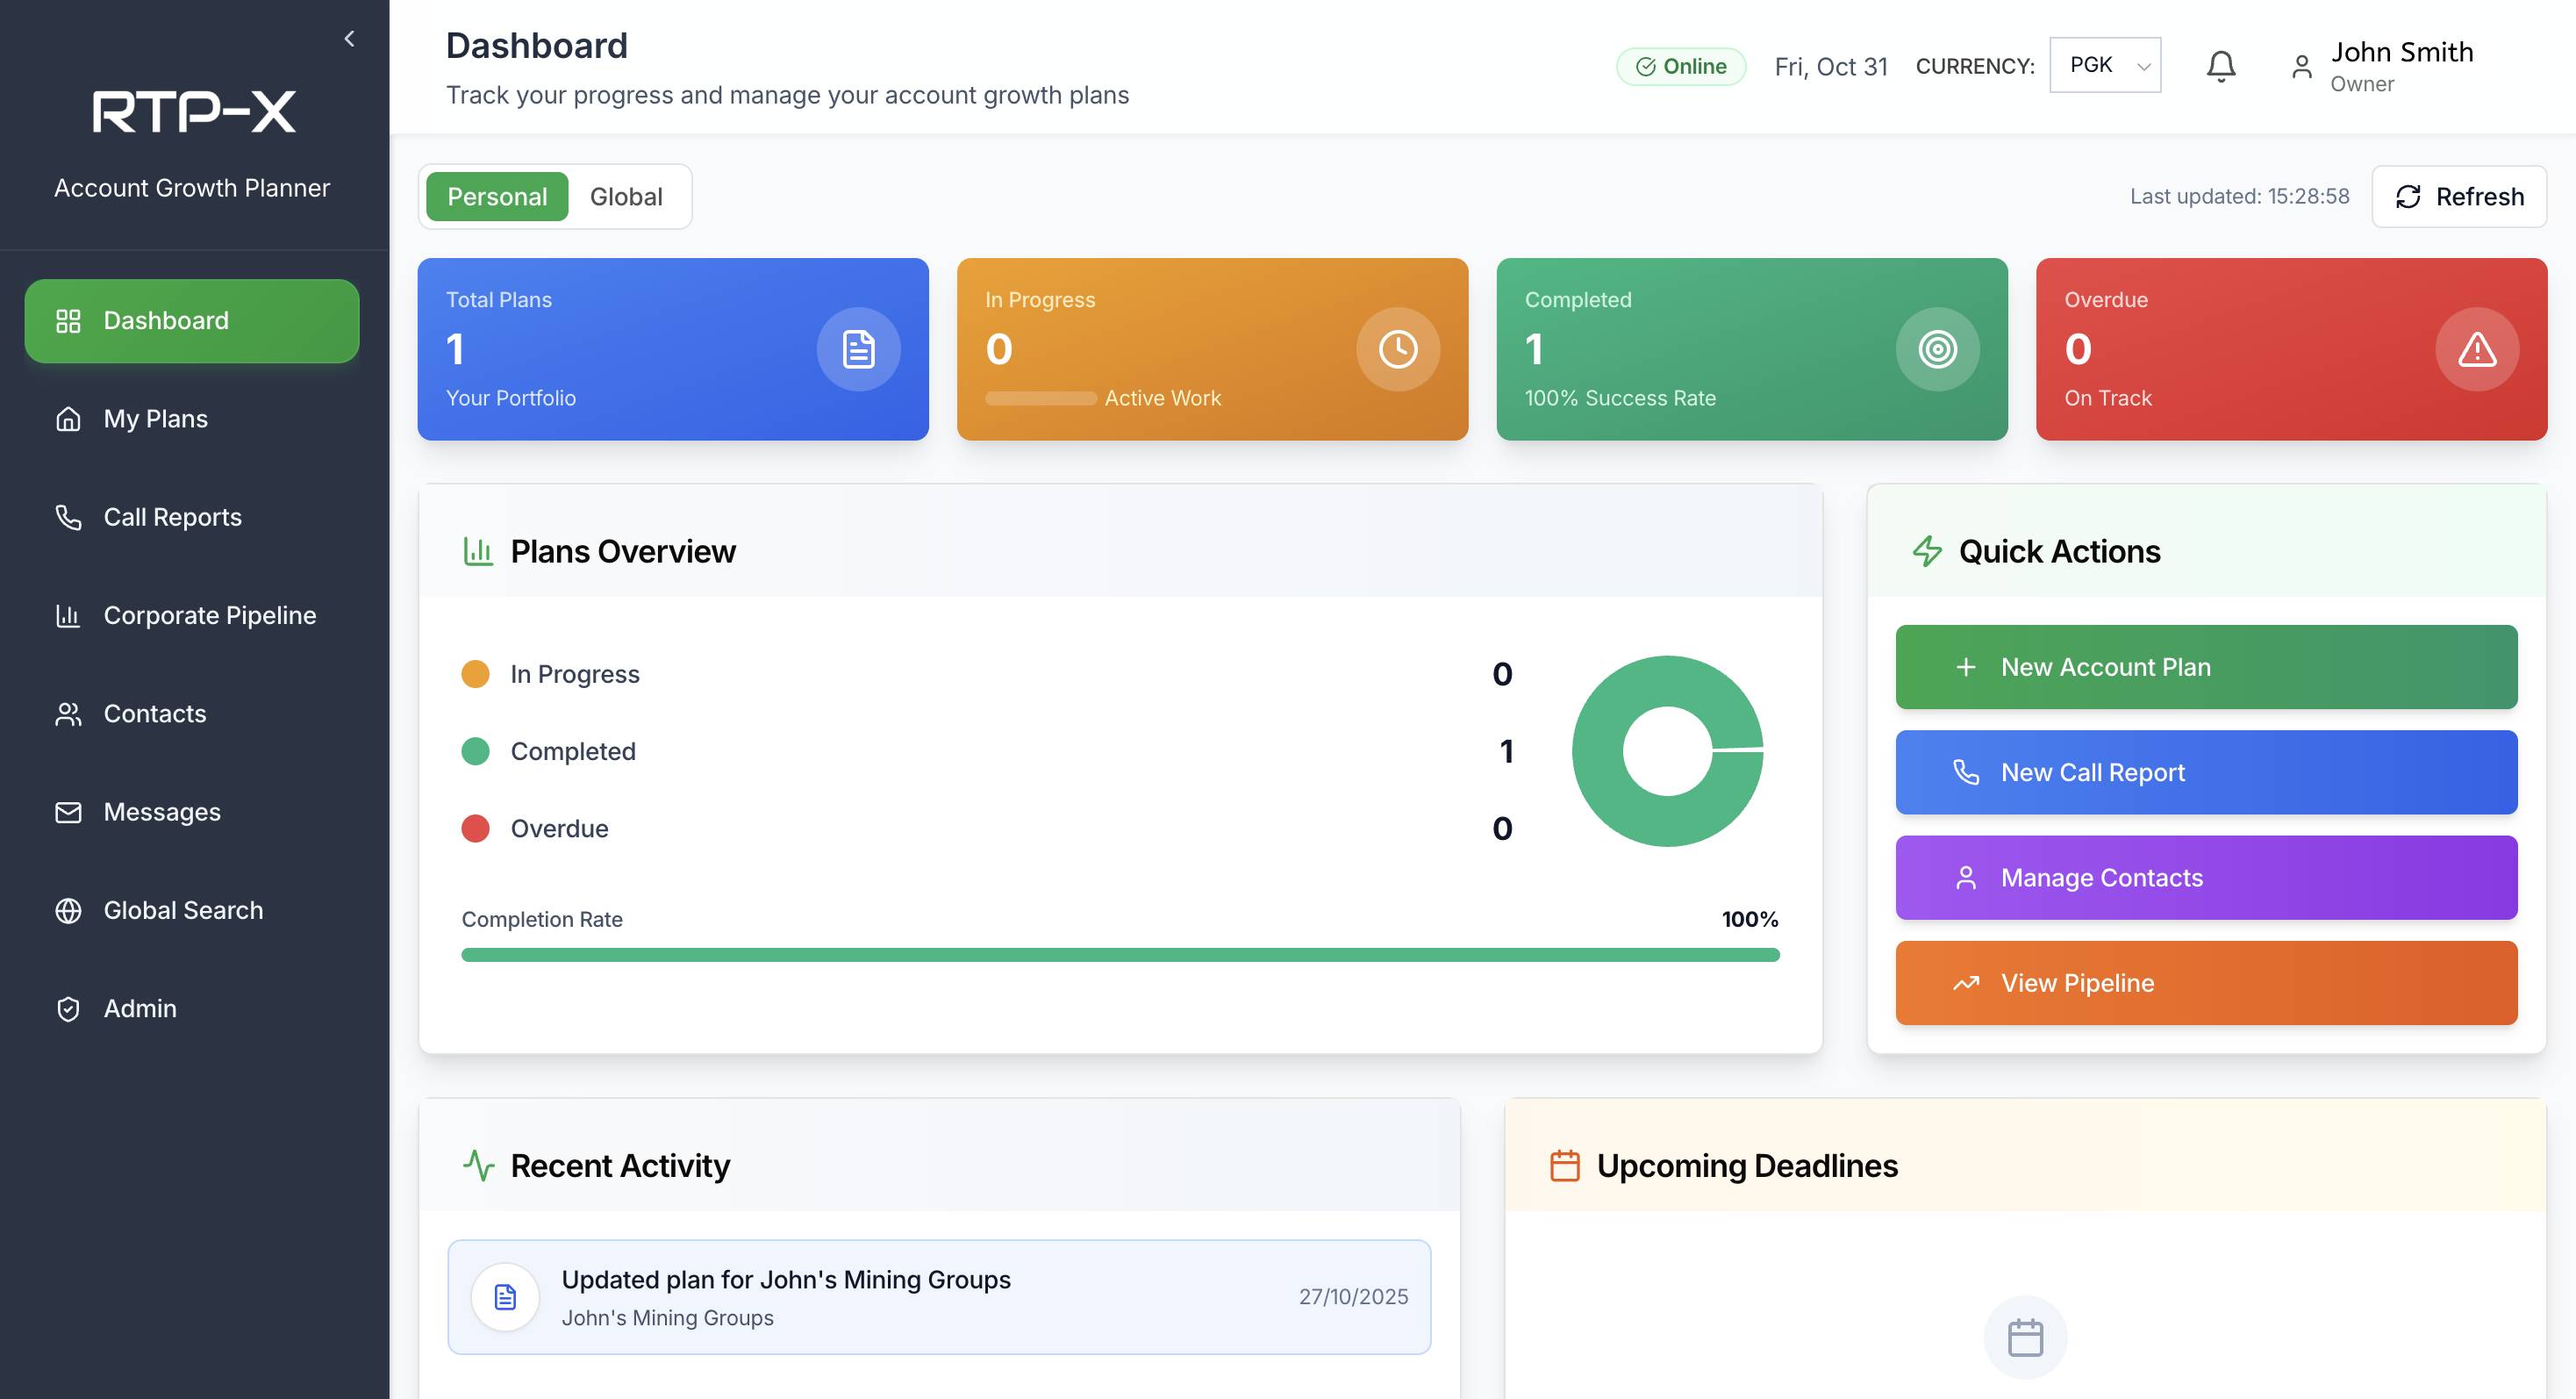Open the PGK currency dropdown
The width and height of the screenshot is (2576, 1399).
click(x=2105, y=65)
